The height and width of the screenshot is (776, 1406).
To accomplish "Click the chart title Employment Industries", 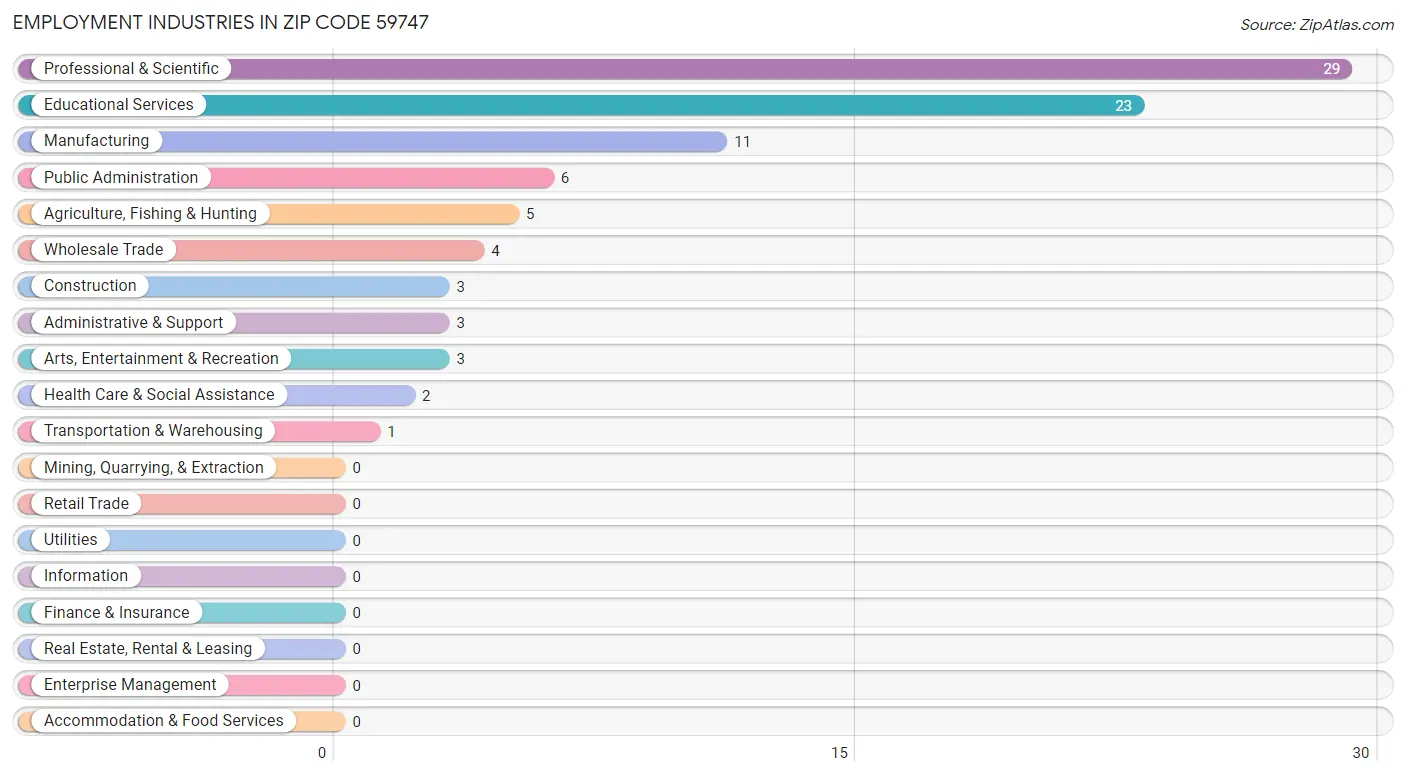I will [221, 22].
